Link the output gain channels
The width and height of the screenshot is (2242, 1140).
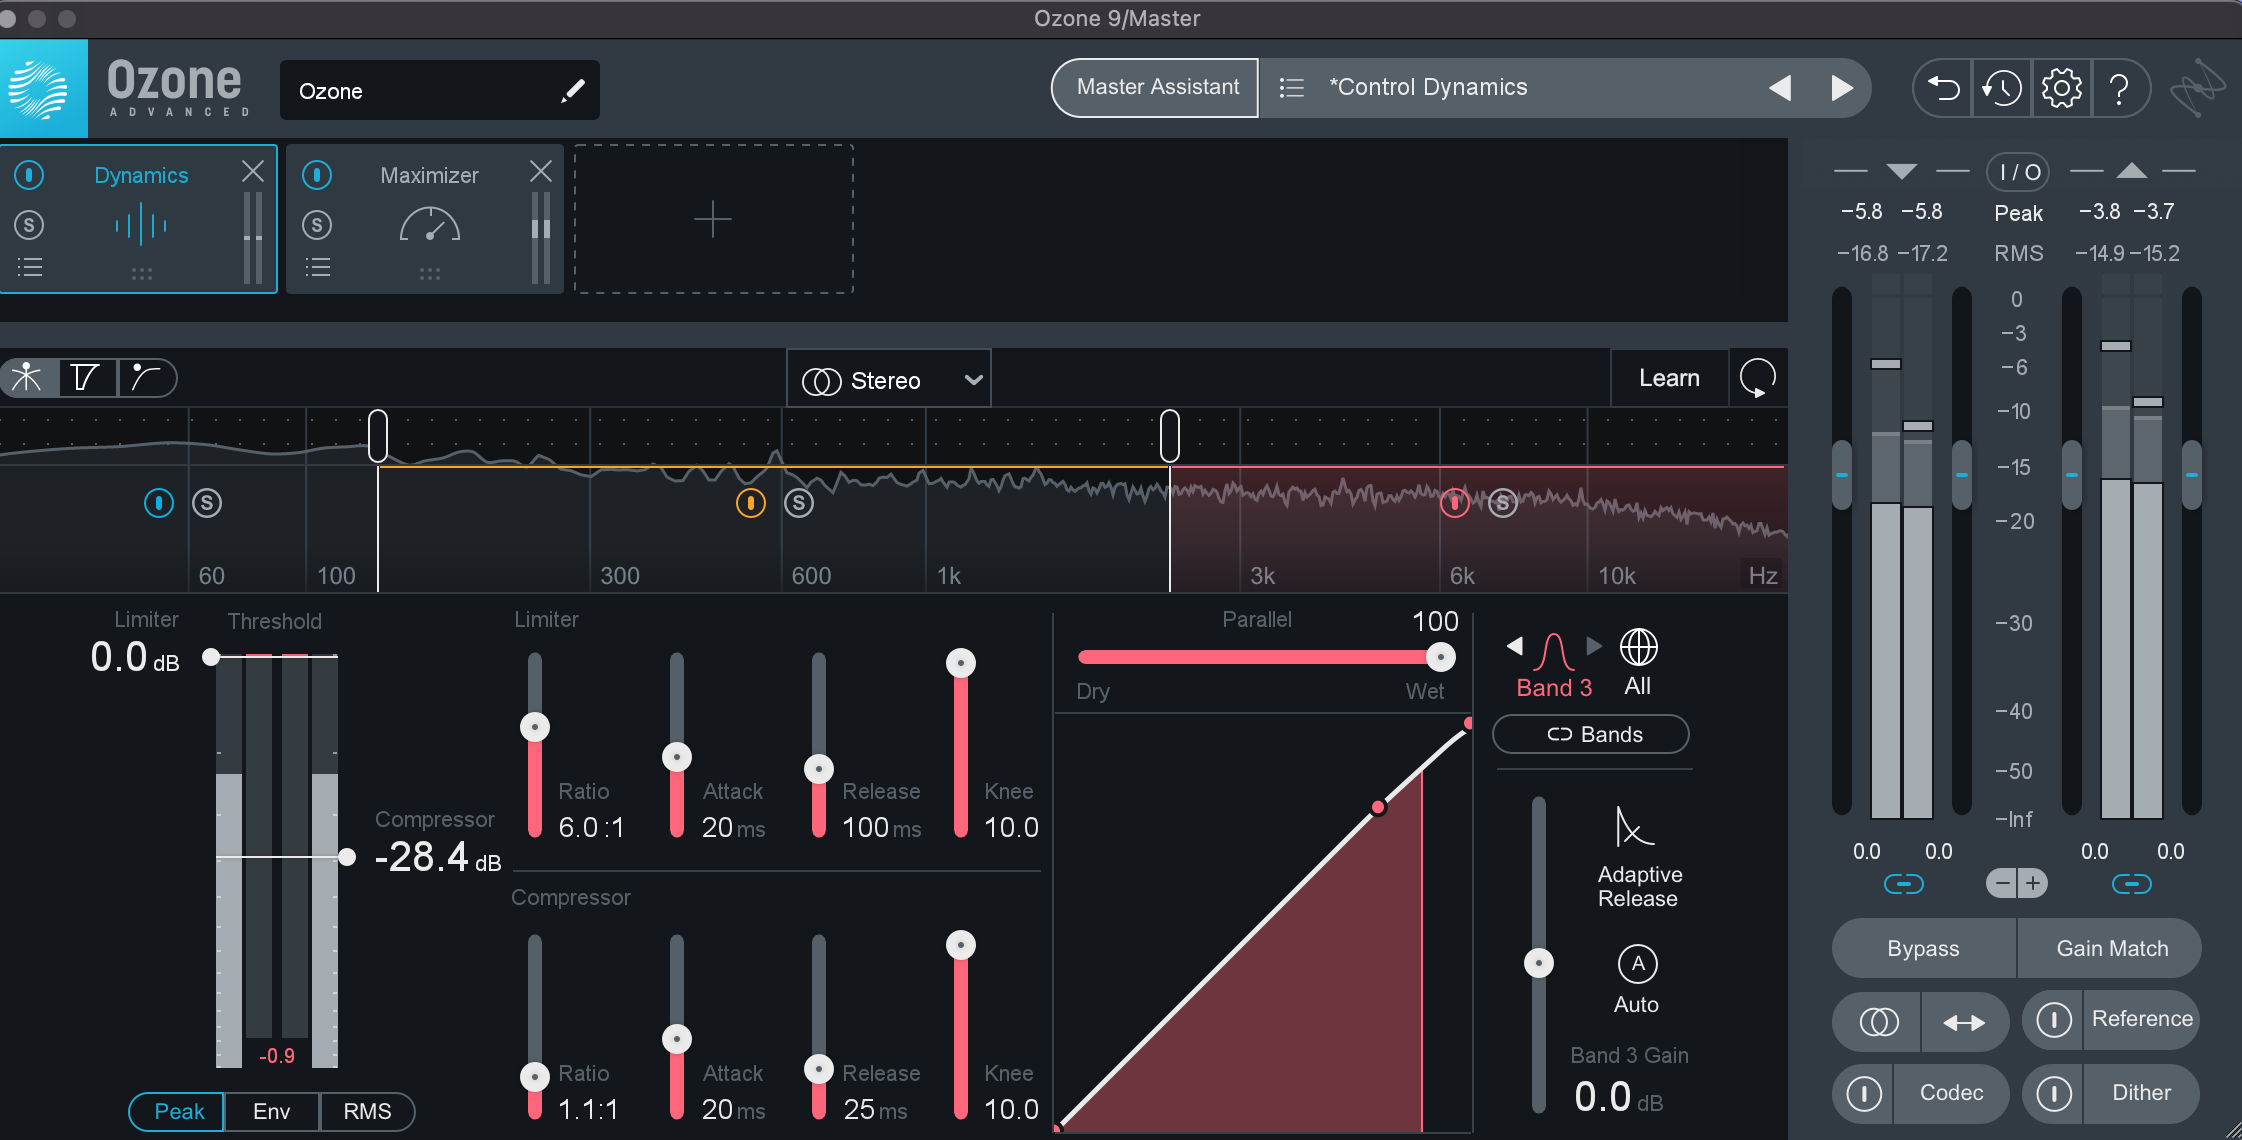pos(2131,884)
